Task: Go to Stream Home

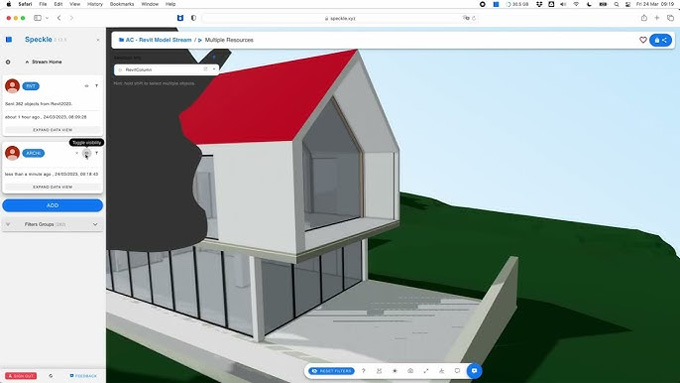Action: pos(46,62)
